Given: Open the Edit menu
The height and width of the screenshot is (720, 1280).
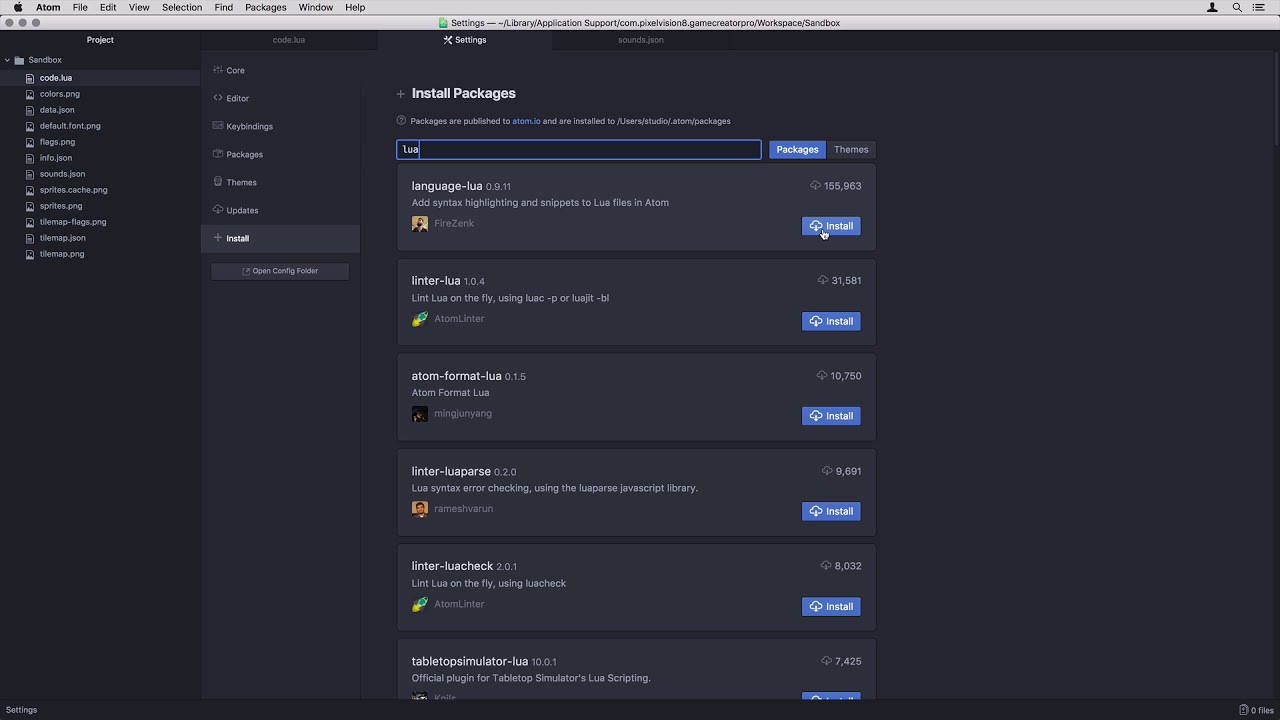Looking at the screenshot, I should coord(108,7).
